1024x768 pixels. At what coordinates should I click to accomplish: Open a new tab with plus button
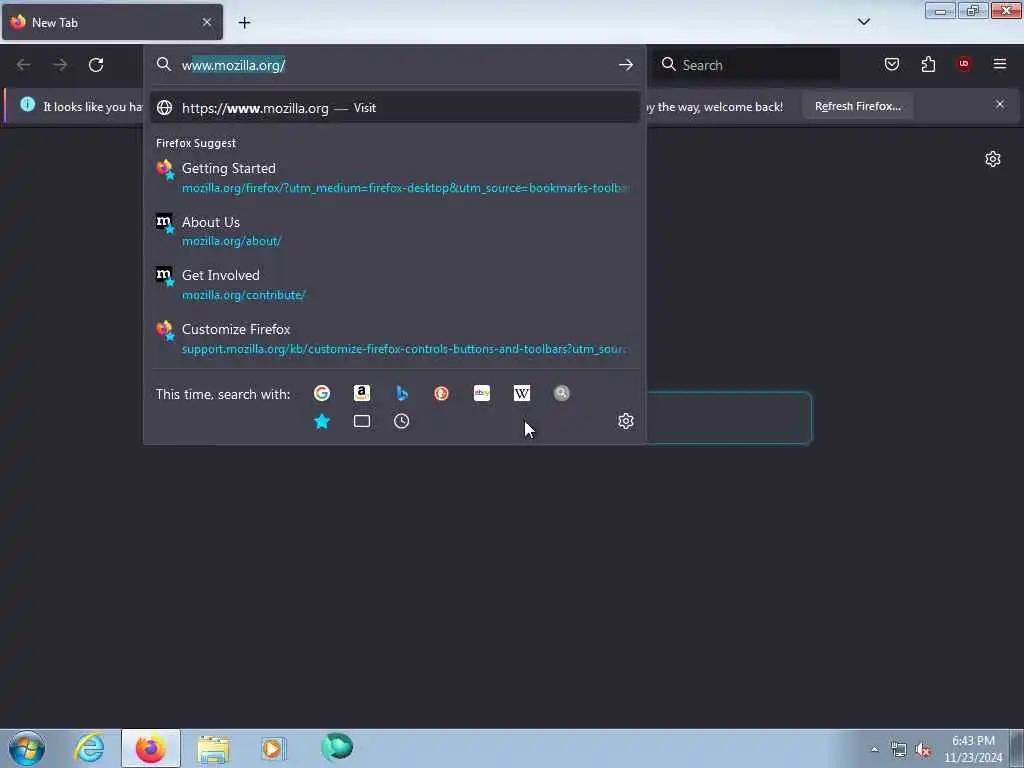click(244, 23)
